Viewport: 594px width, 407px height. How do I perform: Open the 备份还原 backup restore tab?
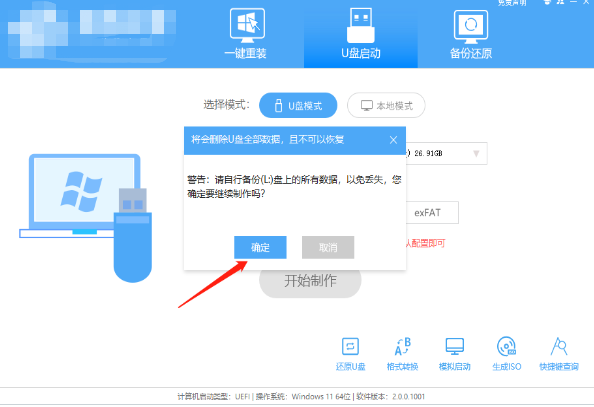[471, 34]
